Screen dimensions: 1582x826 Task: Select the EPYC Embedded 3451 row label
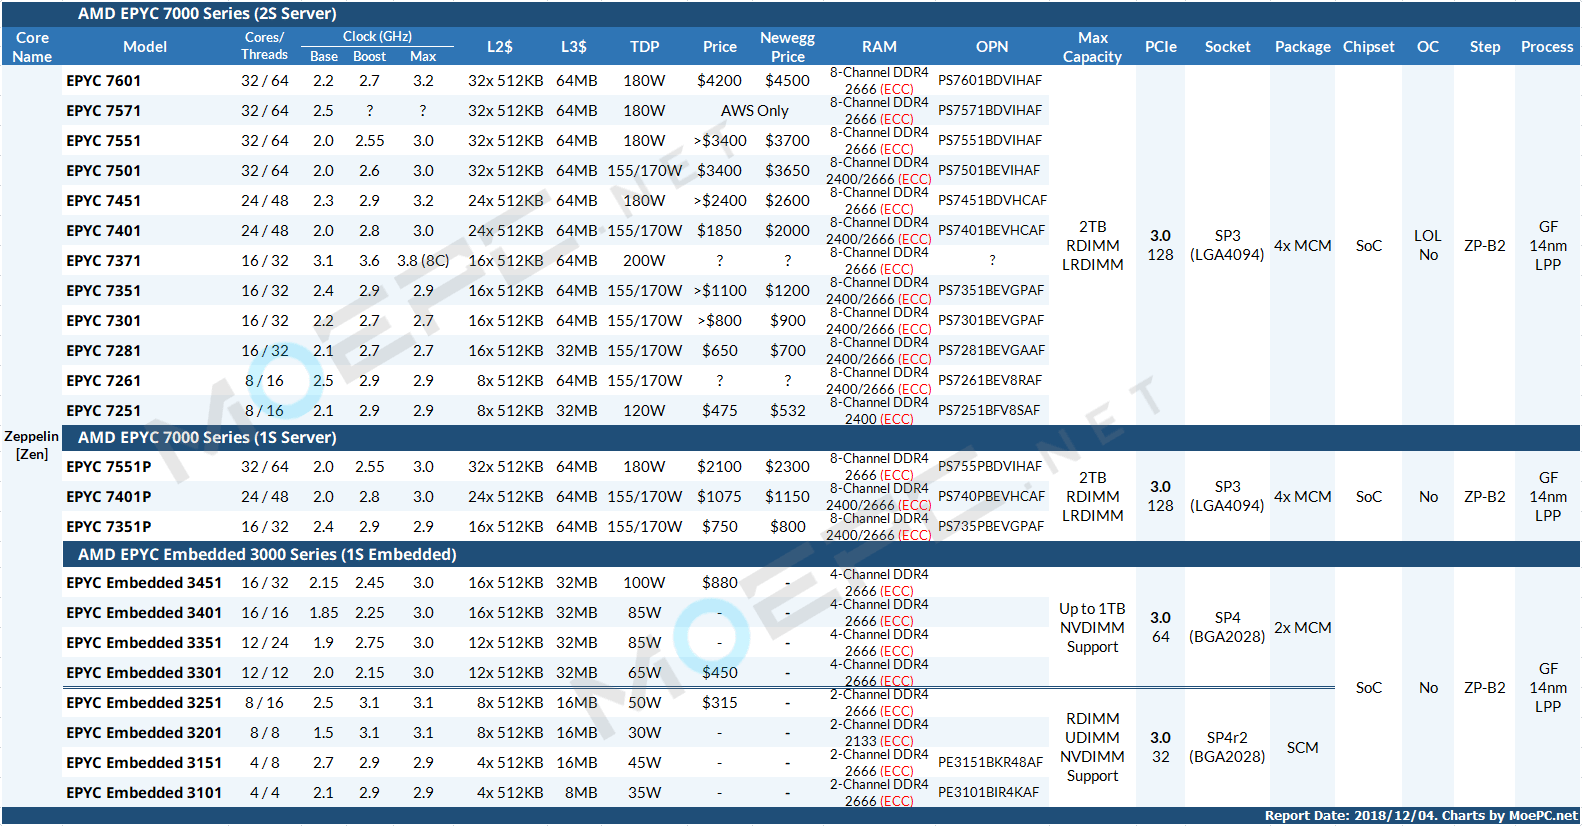pos(144,583)
